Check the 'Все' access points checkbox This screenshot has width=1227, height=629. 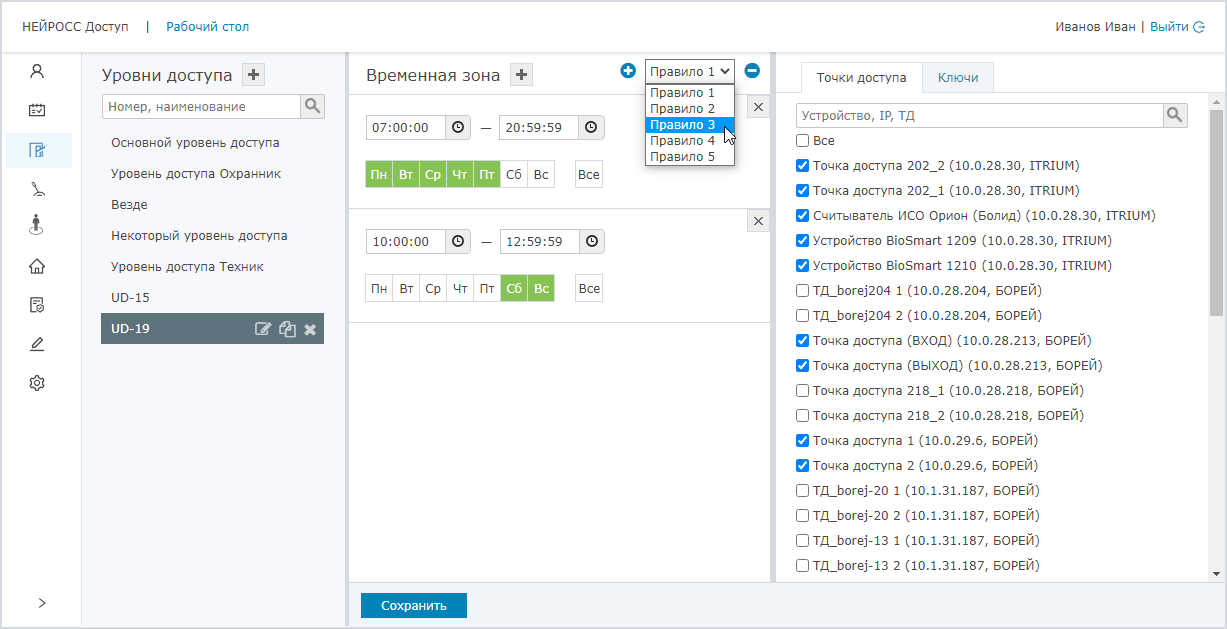point(802,141)
